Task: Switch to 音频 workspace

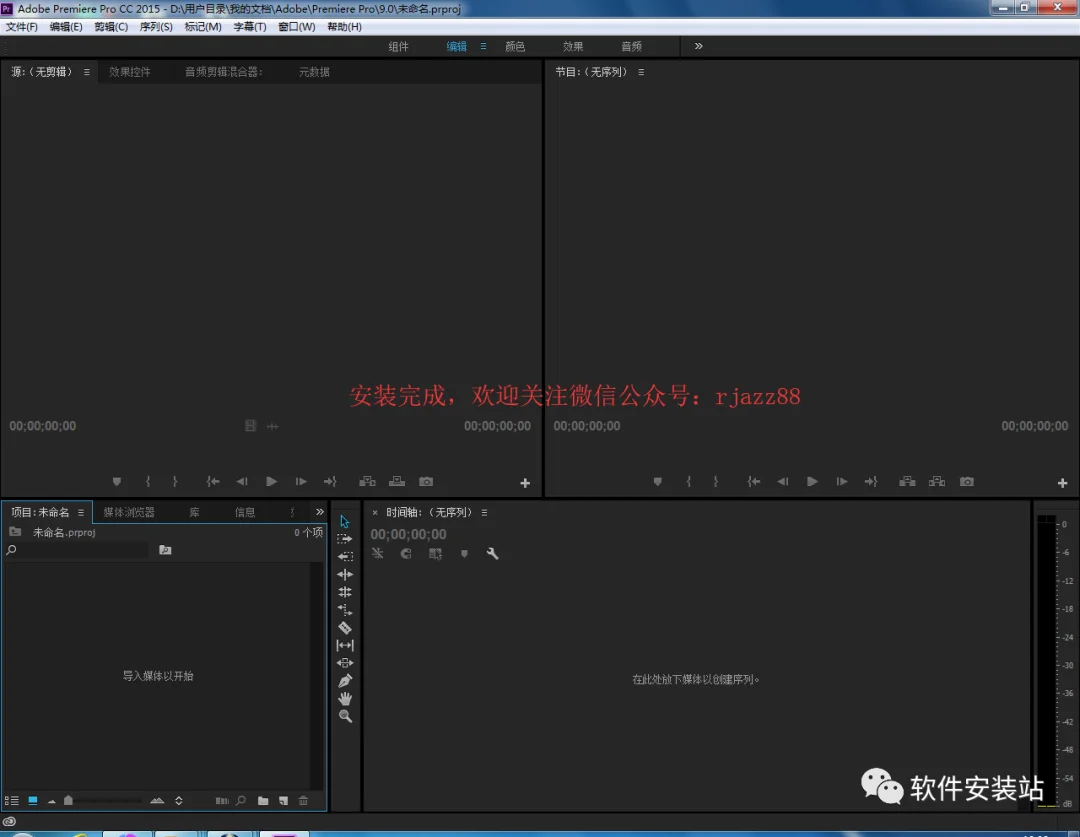Action: (x=632, y=46)
